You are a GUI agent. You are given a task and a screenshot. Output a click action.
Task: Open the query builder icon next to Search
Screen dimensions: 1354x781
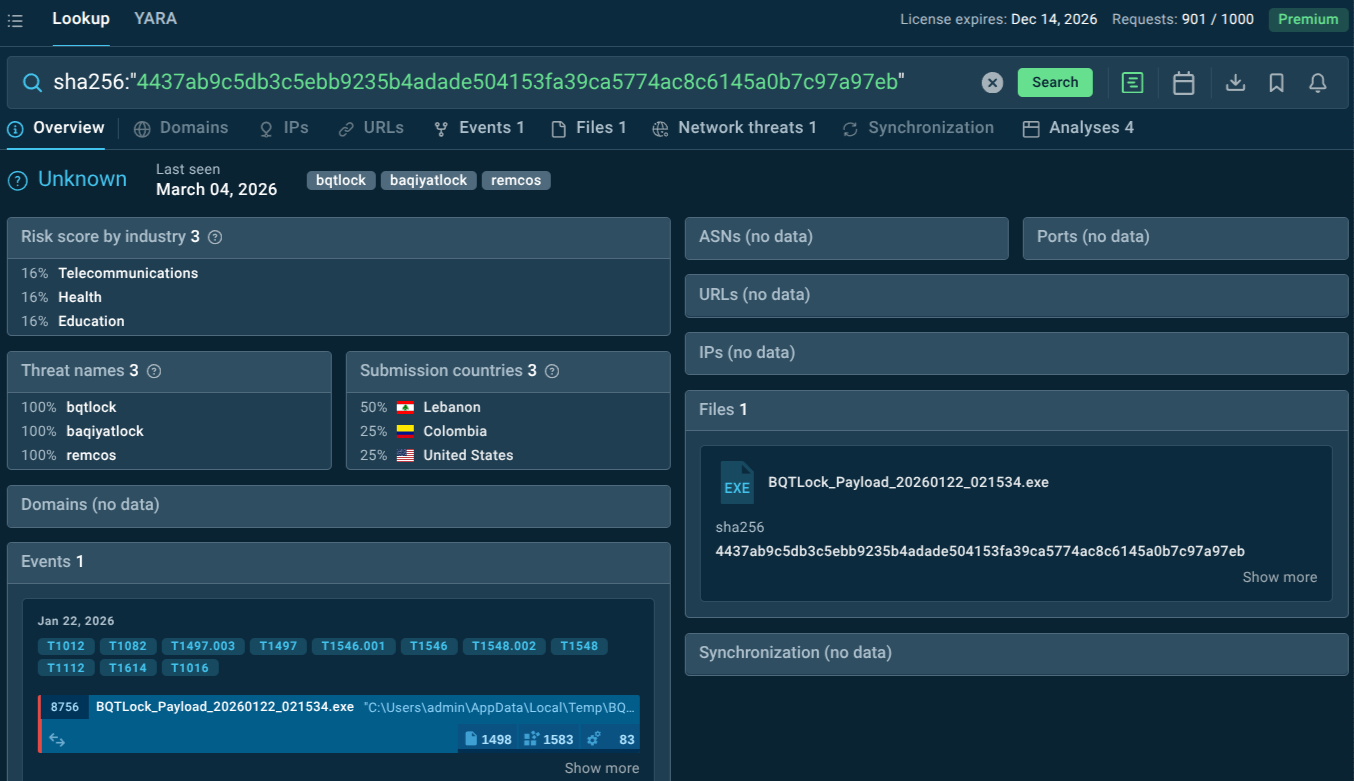pos(1132,83)
